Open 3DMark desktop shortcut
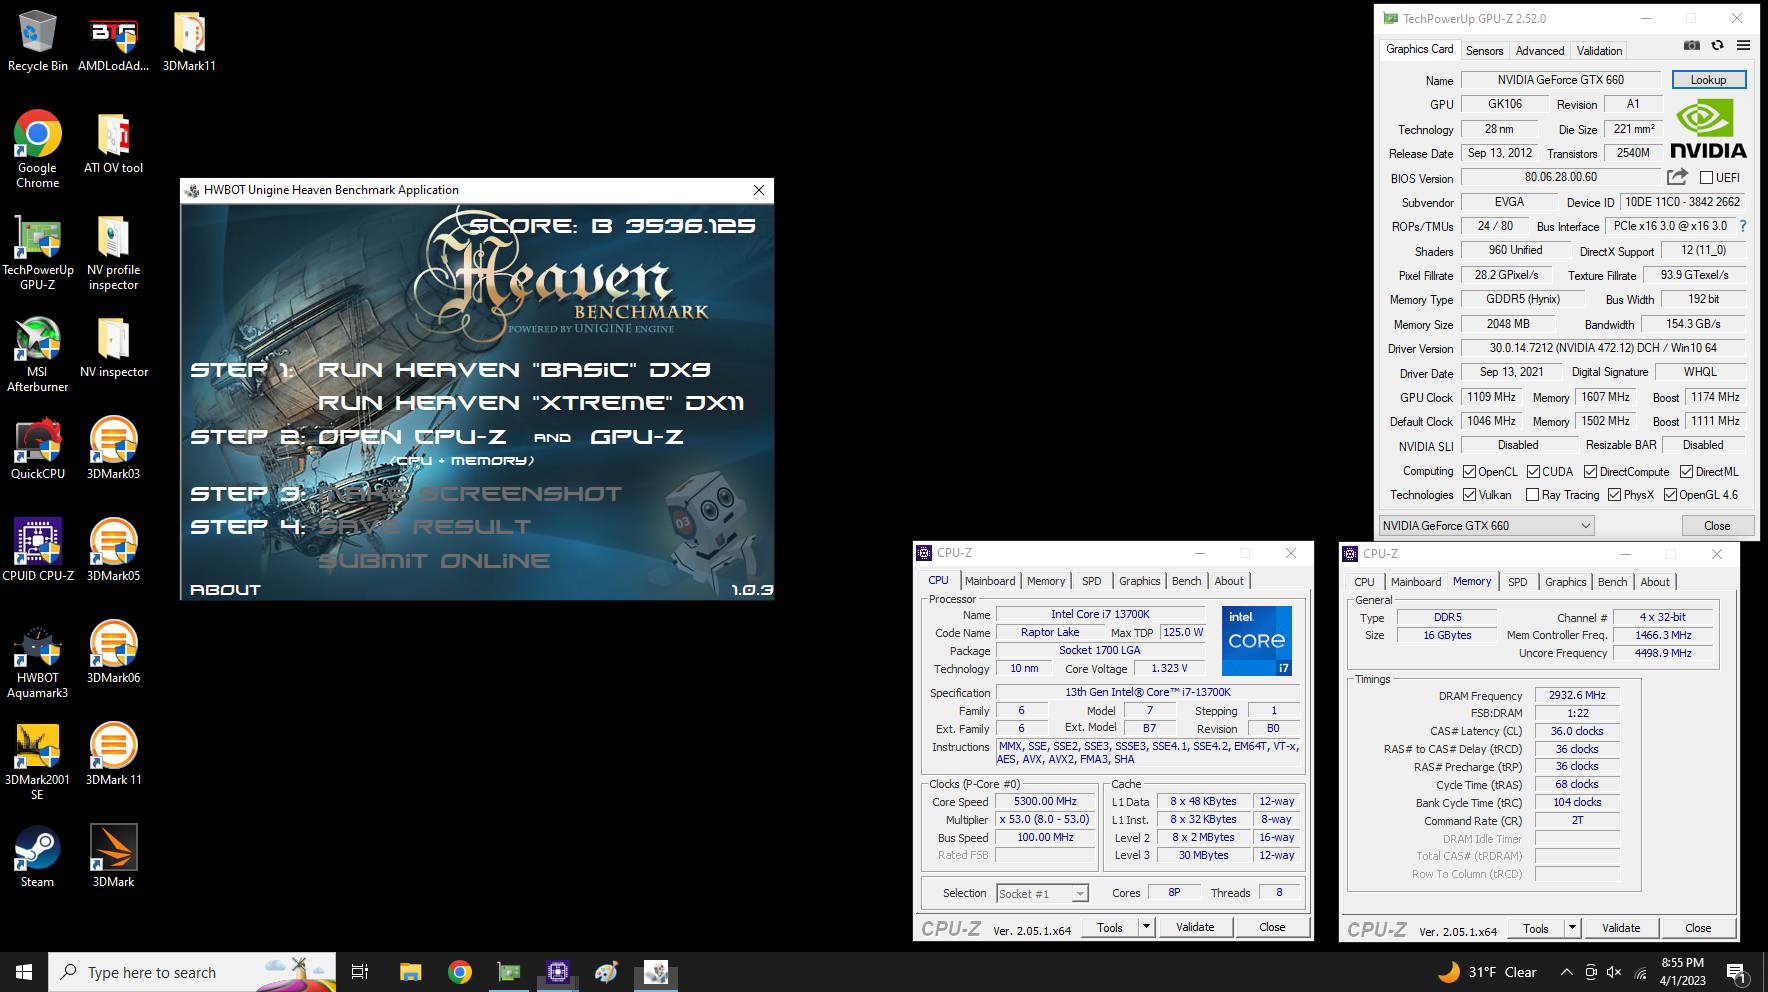This screenshot has width=1768, height=992. point(113,857)
